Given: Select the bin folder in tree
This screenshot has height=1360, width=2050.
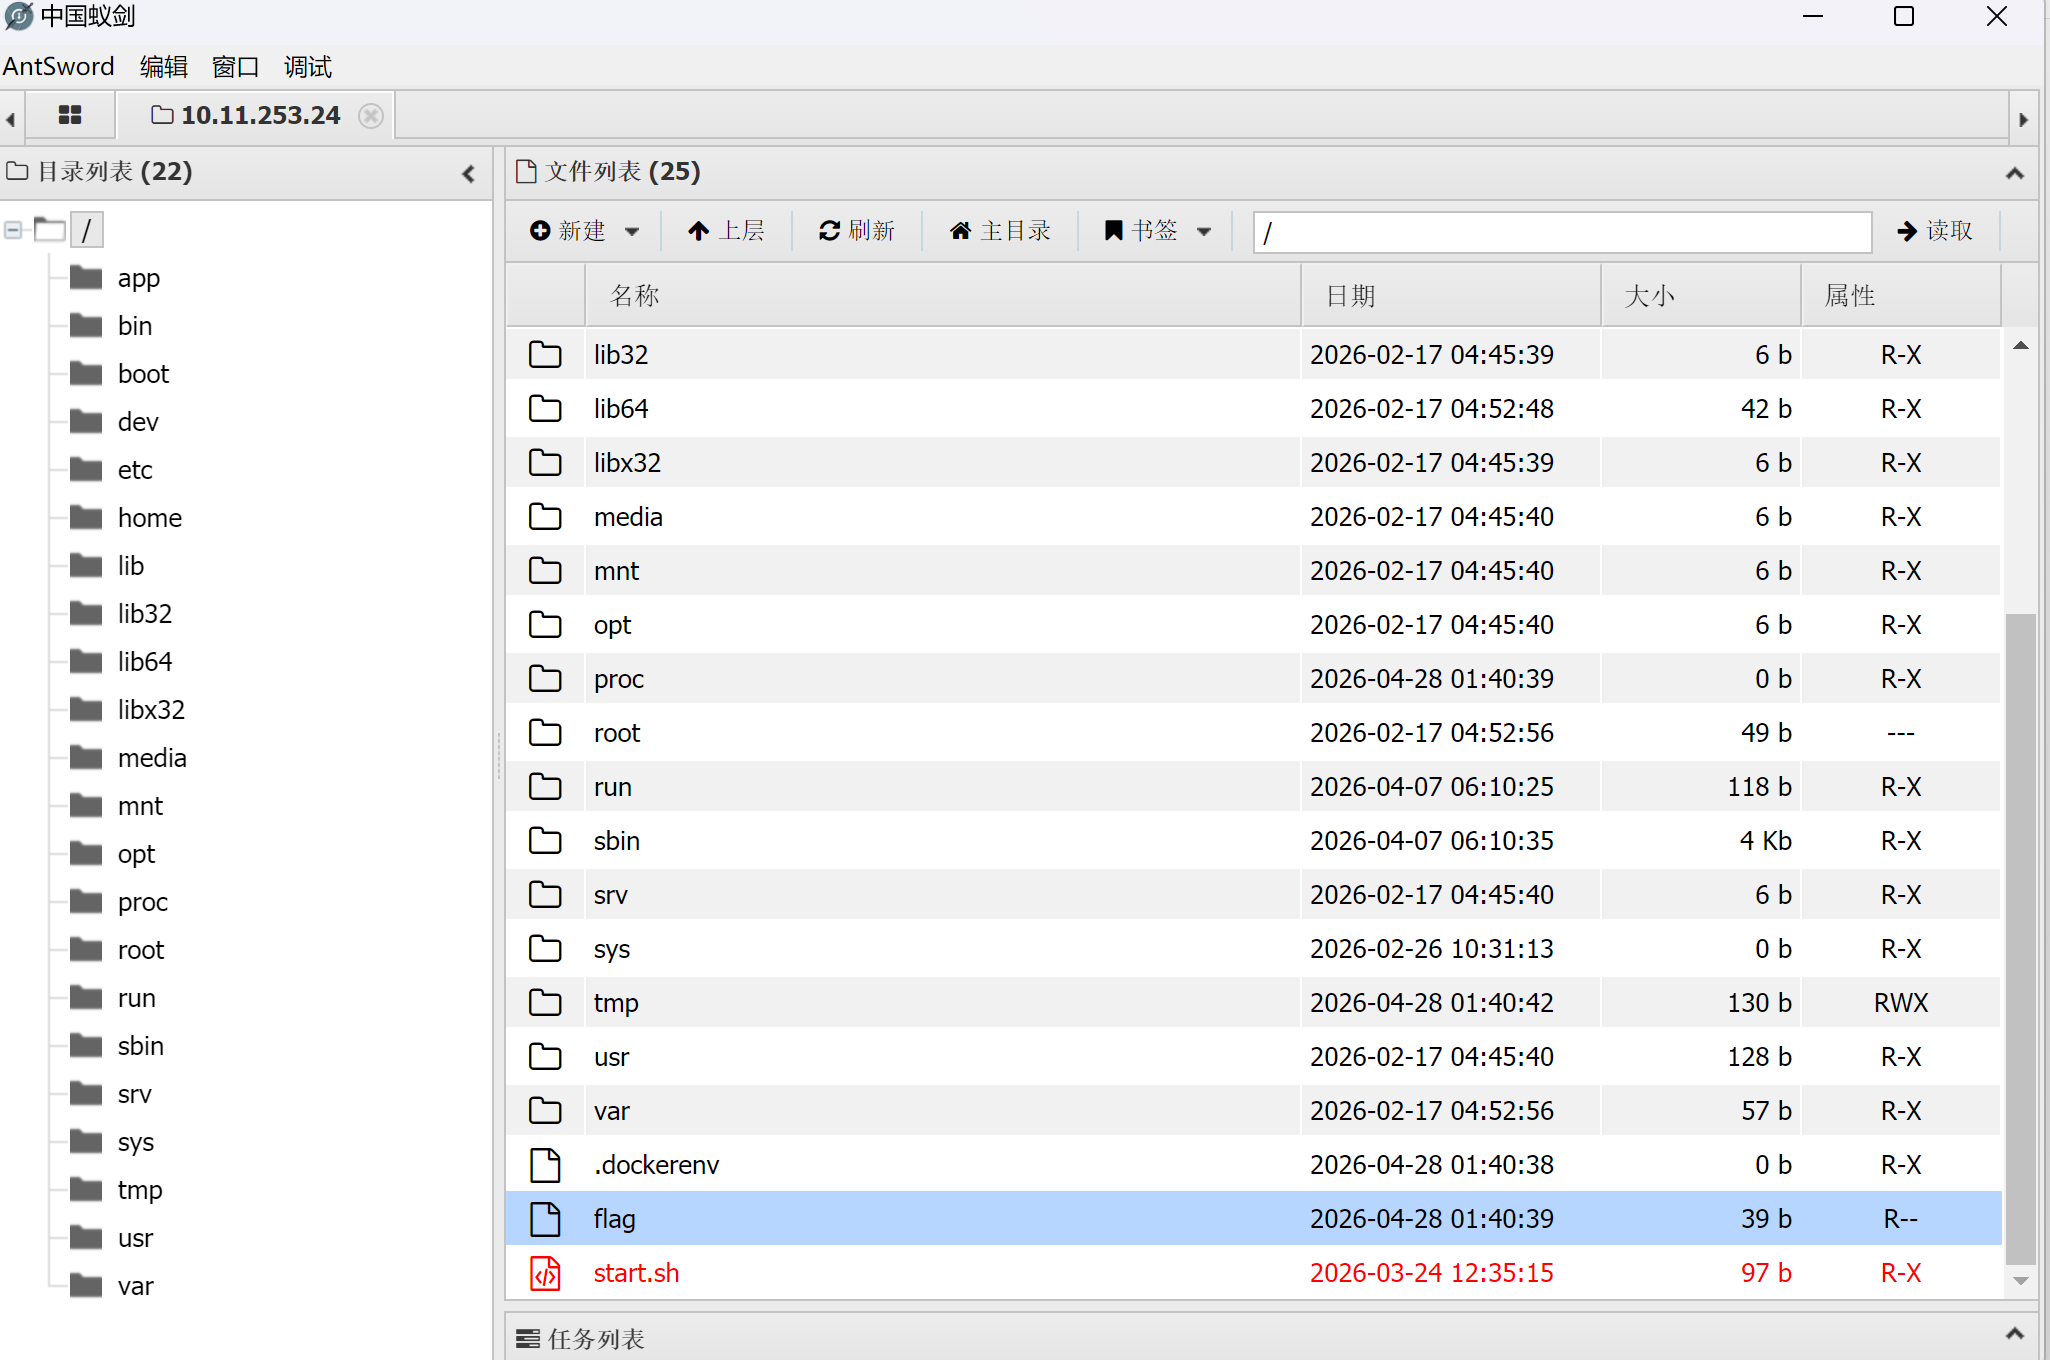Looking at the screenshot, I should (135, 326).
